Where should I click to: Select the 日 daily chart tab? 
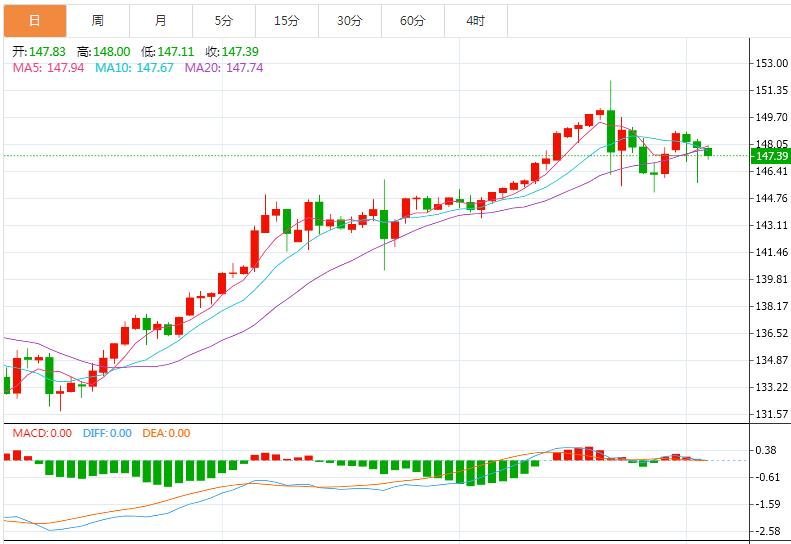(x=35, y=21)
